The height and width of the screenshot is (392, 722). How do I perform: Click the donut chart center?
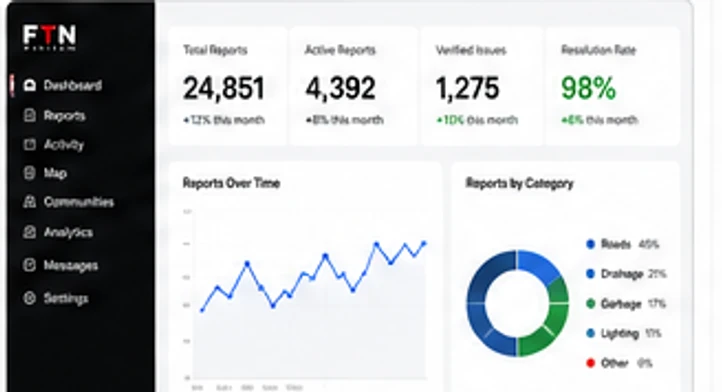[518, 304]
